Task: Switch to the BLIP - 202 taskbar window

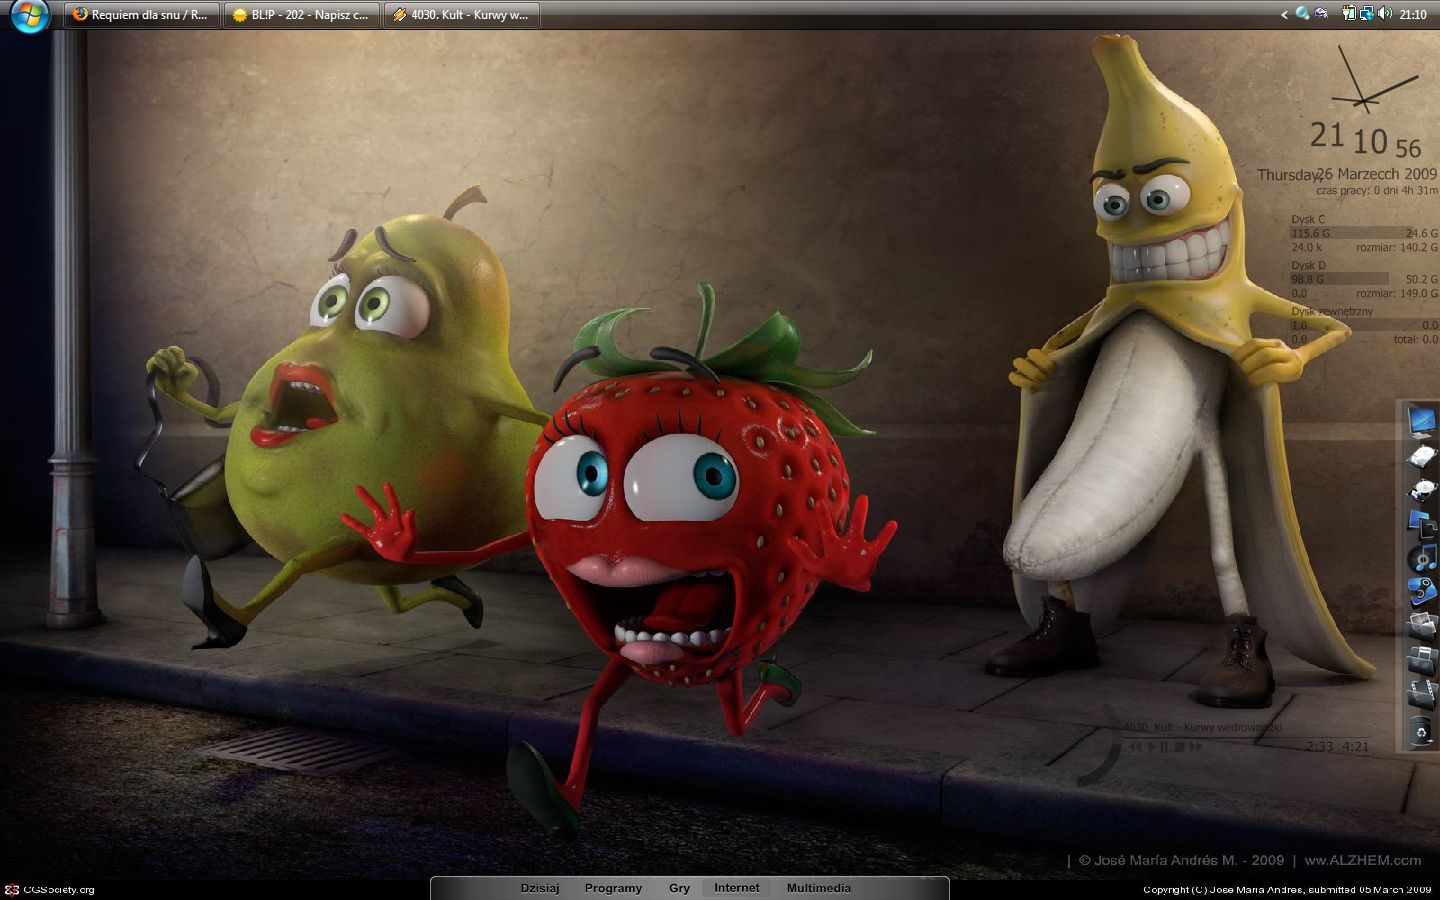Action: (301, 15)
